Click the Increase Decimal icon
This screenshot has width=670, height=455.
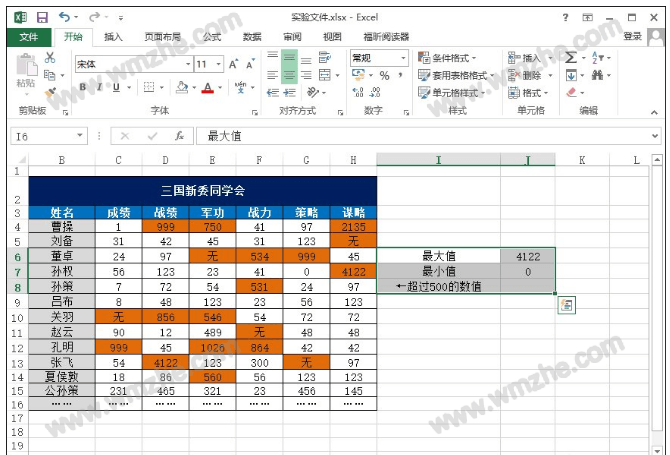point(358,92)
